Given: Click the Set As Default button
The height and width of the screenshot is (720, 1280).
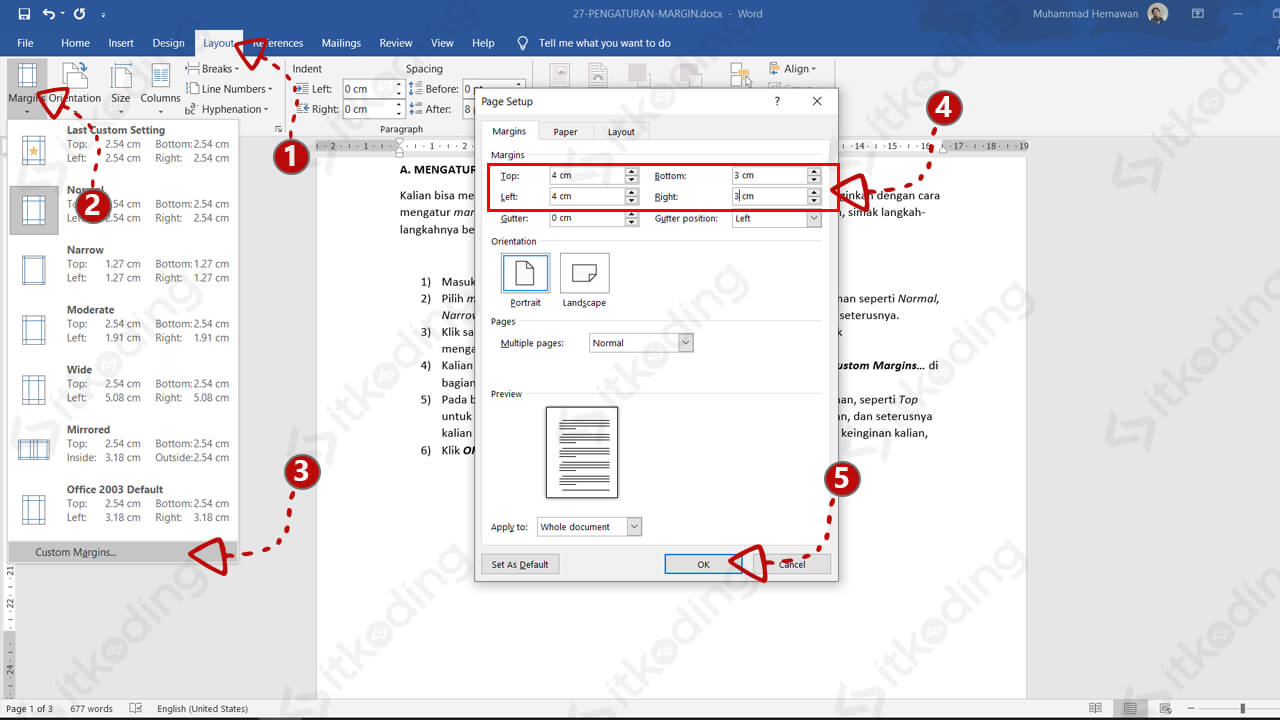Looking at the screenshot, I should [520, 564].
